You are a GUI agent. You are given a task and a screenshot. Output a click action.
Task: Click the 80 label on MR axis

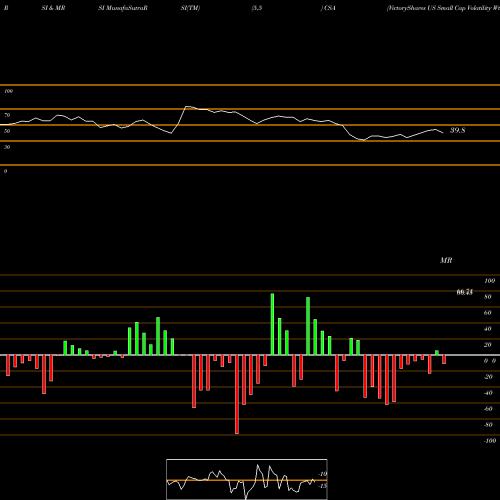487,297
